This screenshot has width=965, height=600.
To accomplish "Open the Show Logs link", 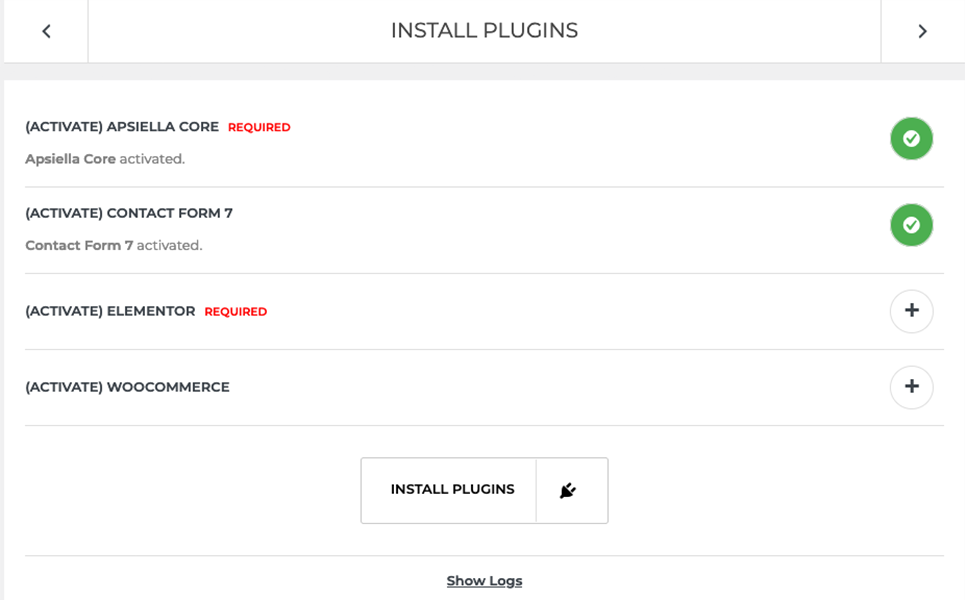I will point(484,581).
